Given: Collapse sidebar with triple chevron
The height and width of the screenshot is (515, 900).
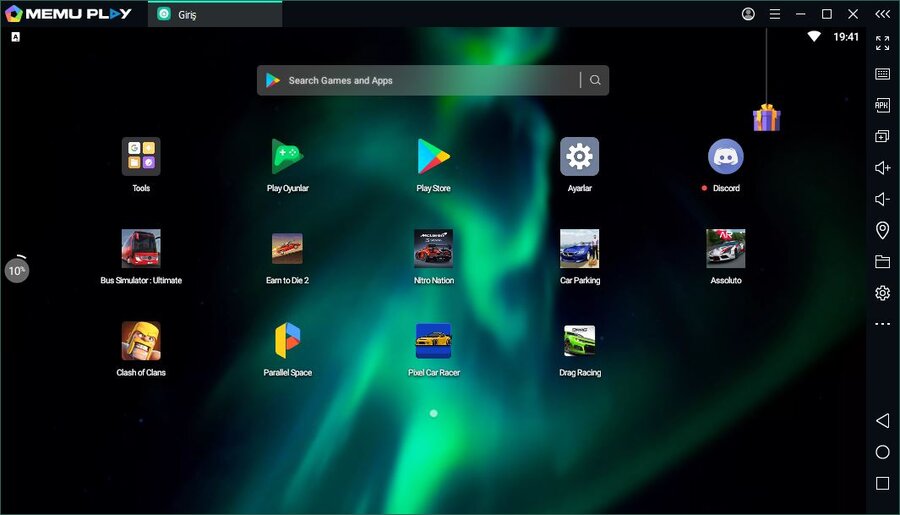Looking at the screenshot, I should point(882,14).
